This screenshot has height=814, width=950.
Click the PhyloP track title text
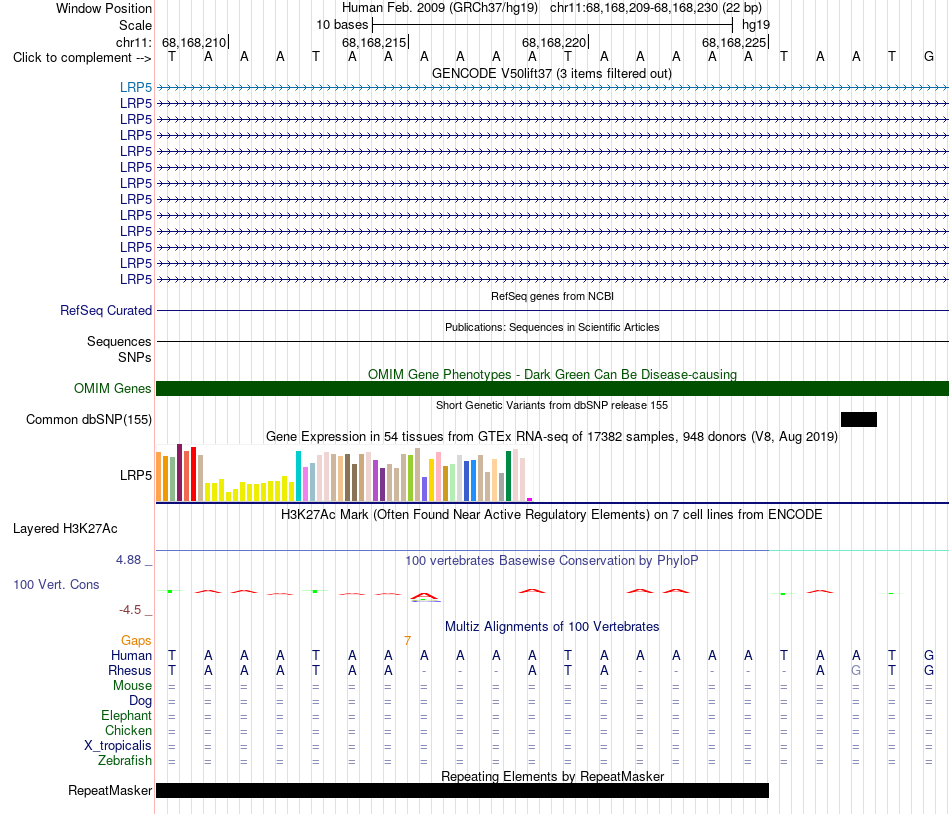click(x=551, y=560)
